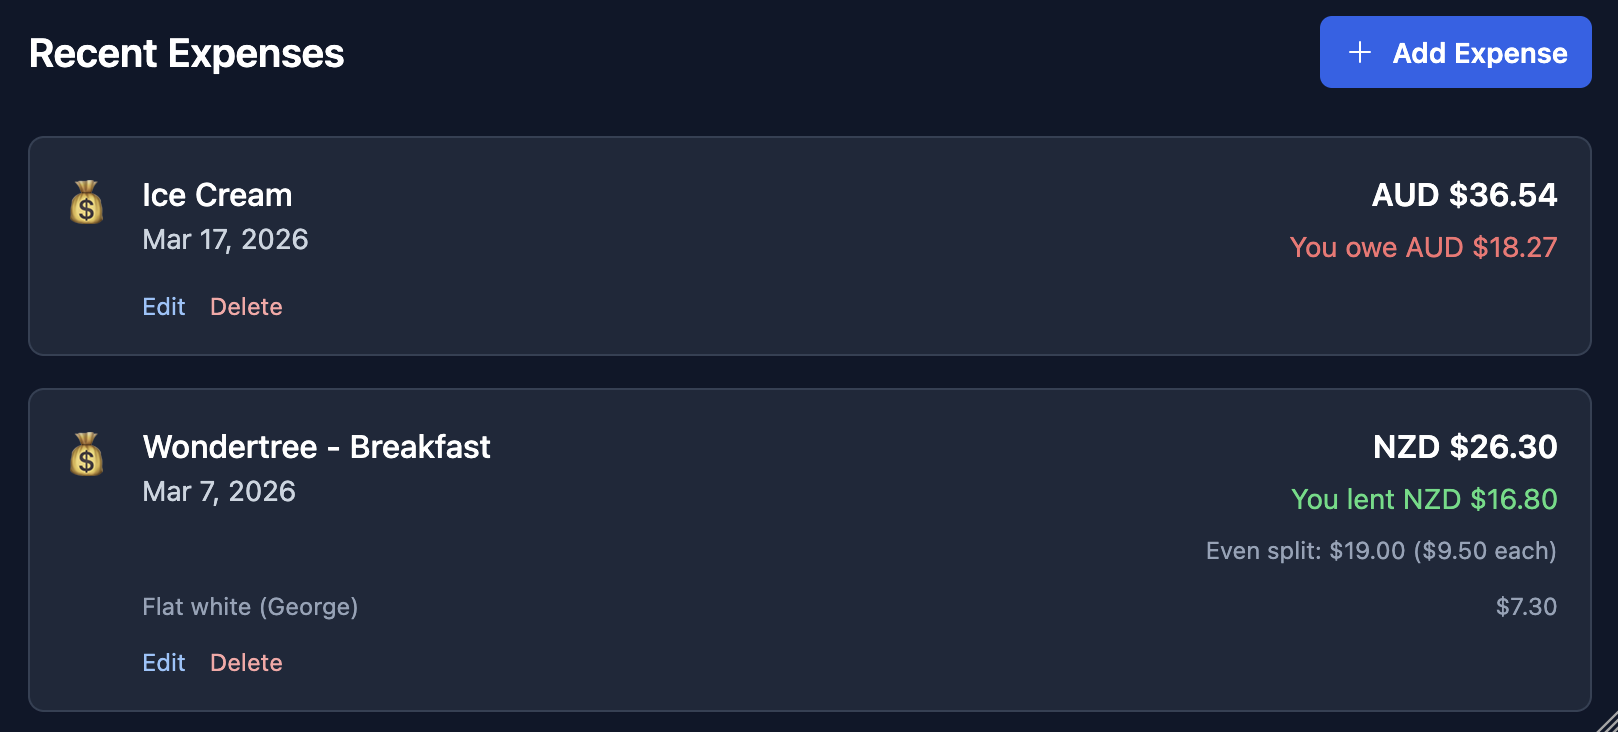Delete the Ice Cream expense

pos(246,307)
